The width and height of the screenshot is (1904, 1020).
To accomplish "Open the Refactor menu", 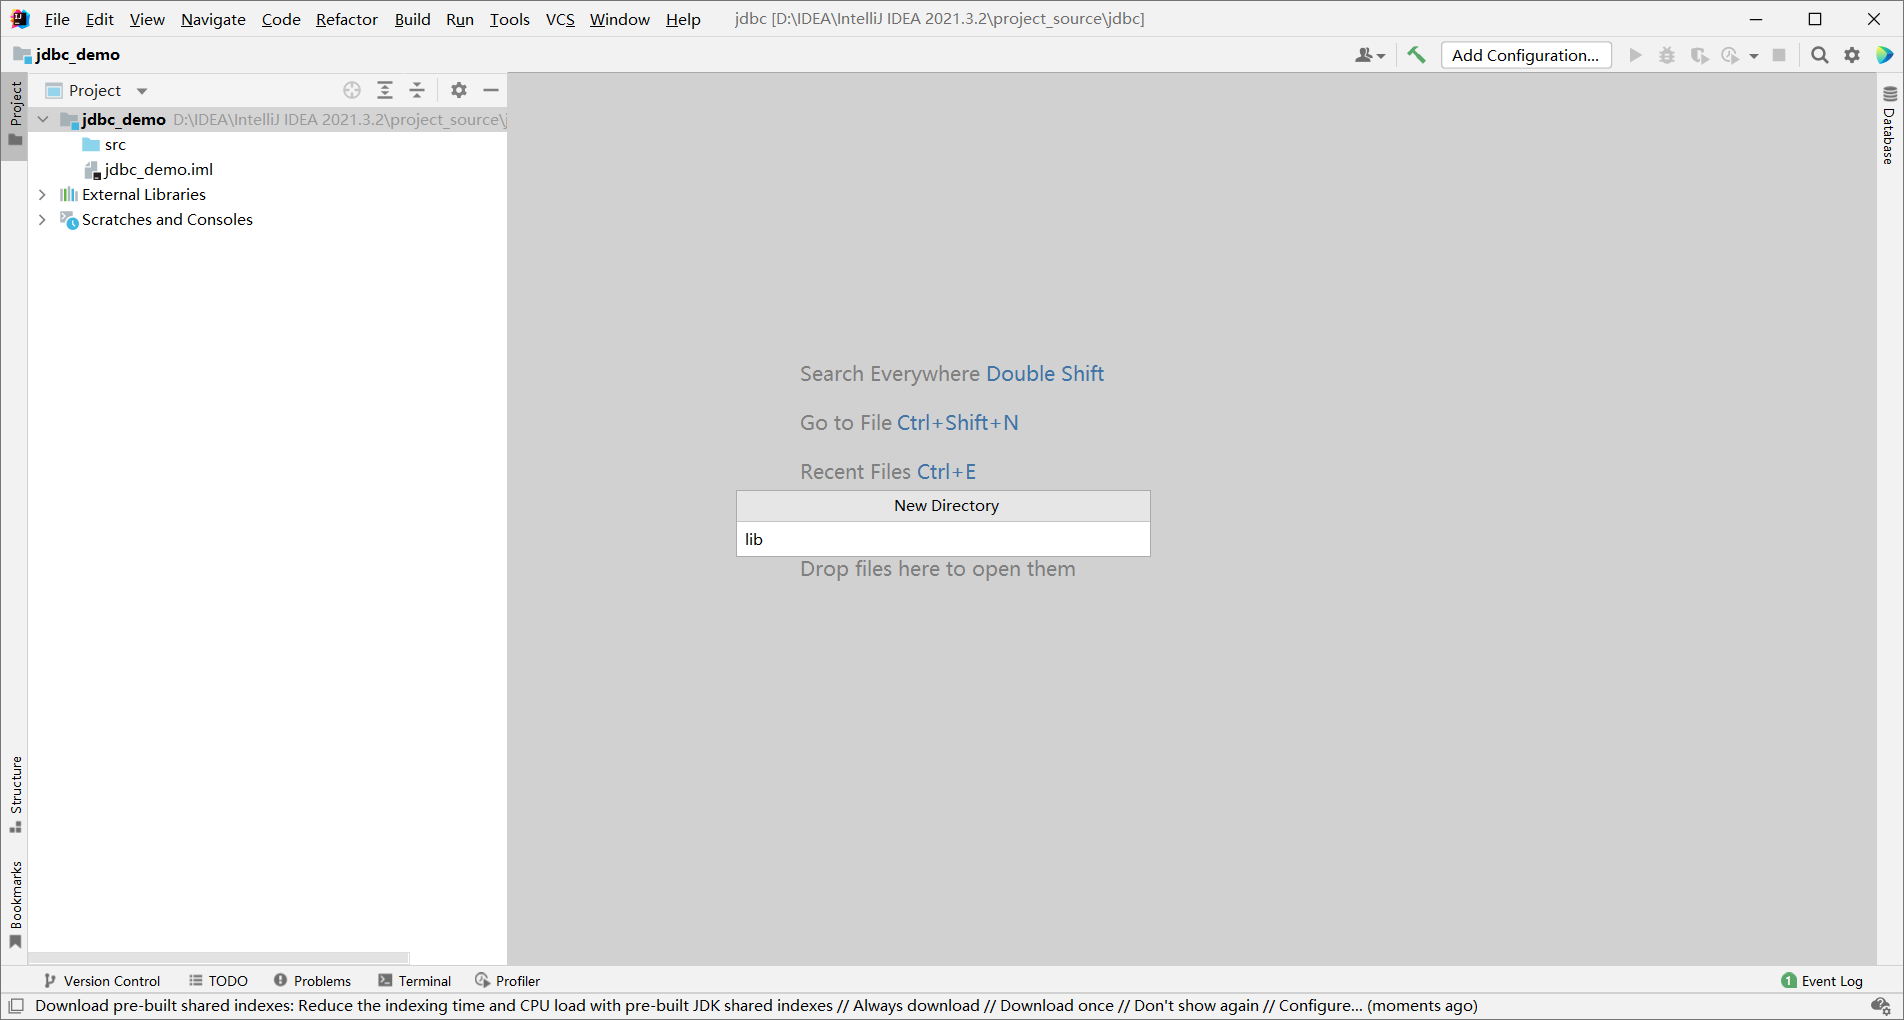I will 346,19.
